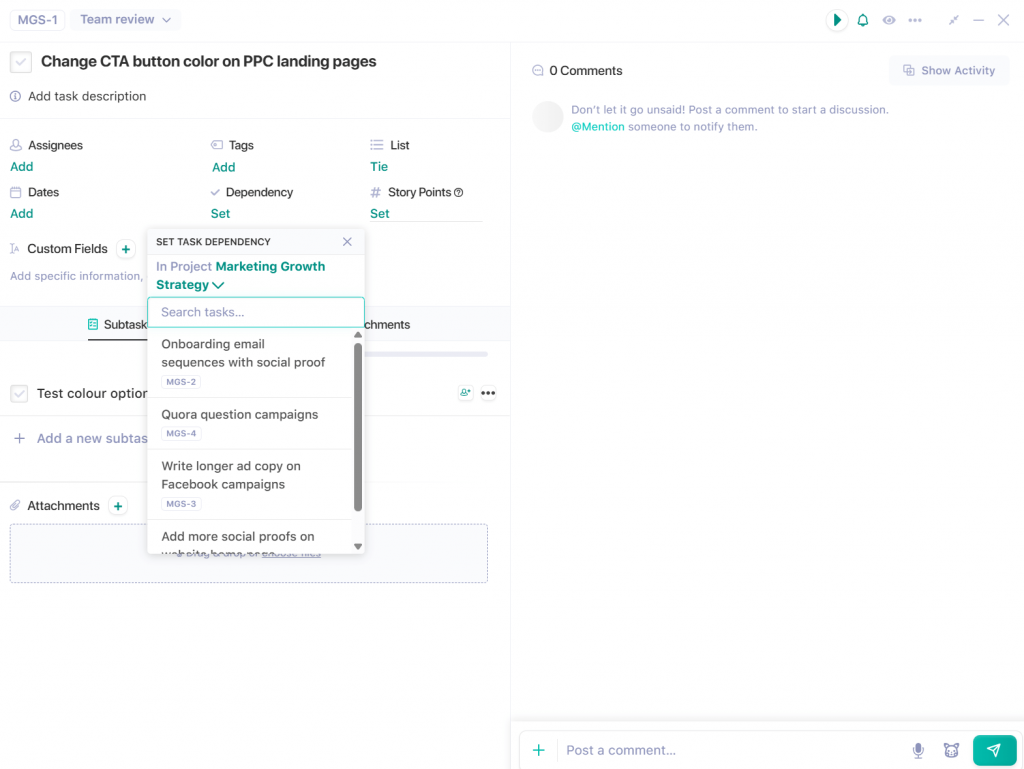The image size is (1024, 769).
Task: Add tags to the task
Action: [223, 167]
